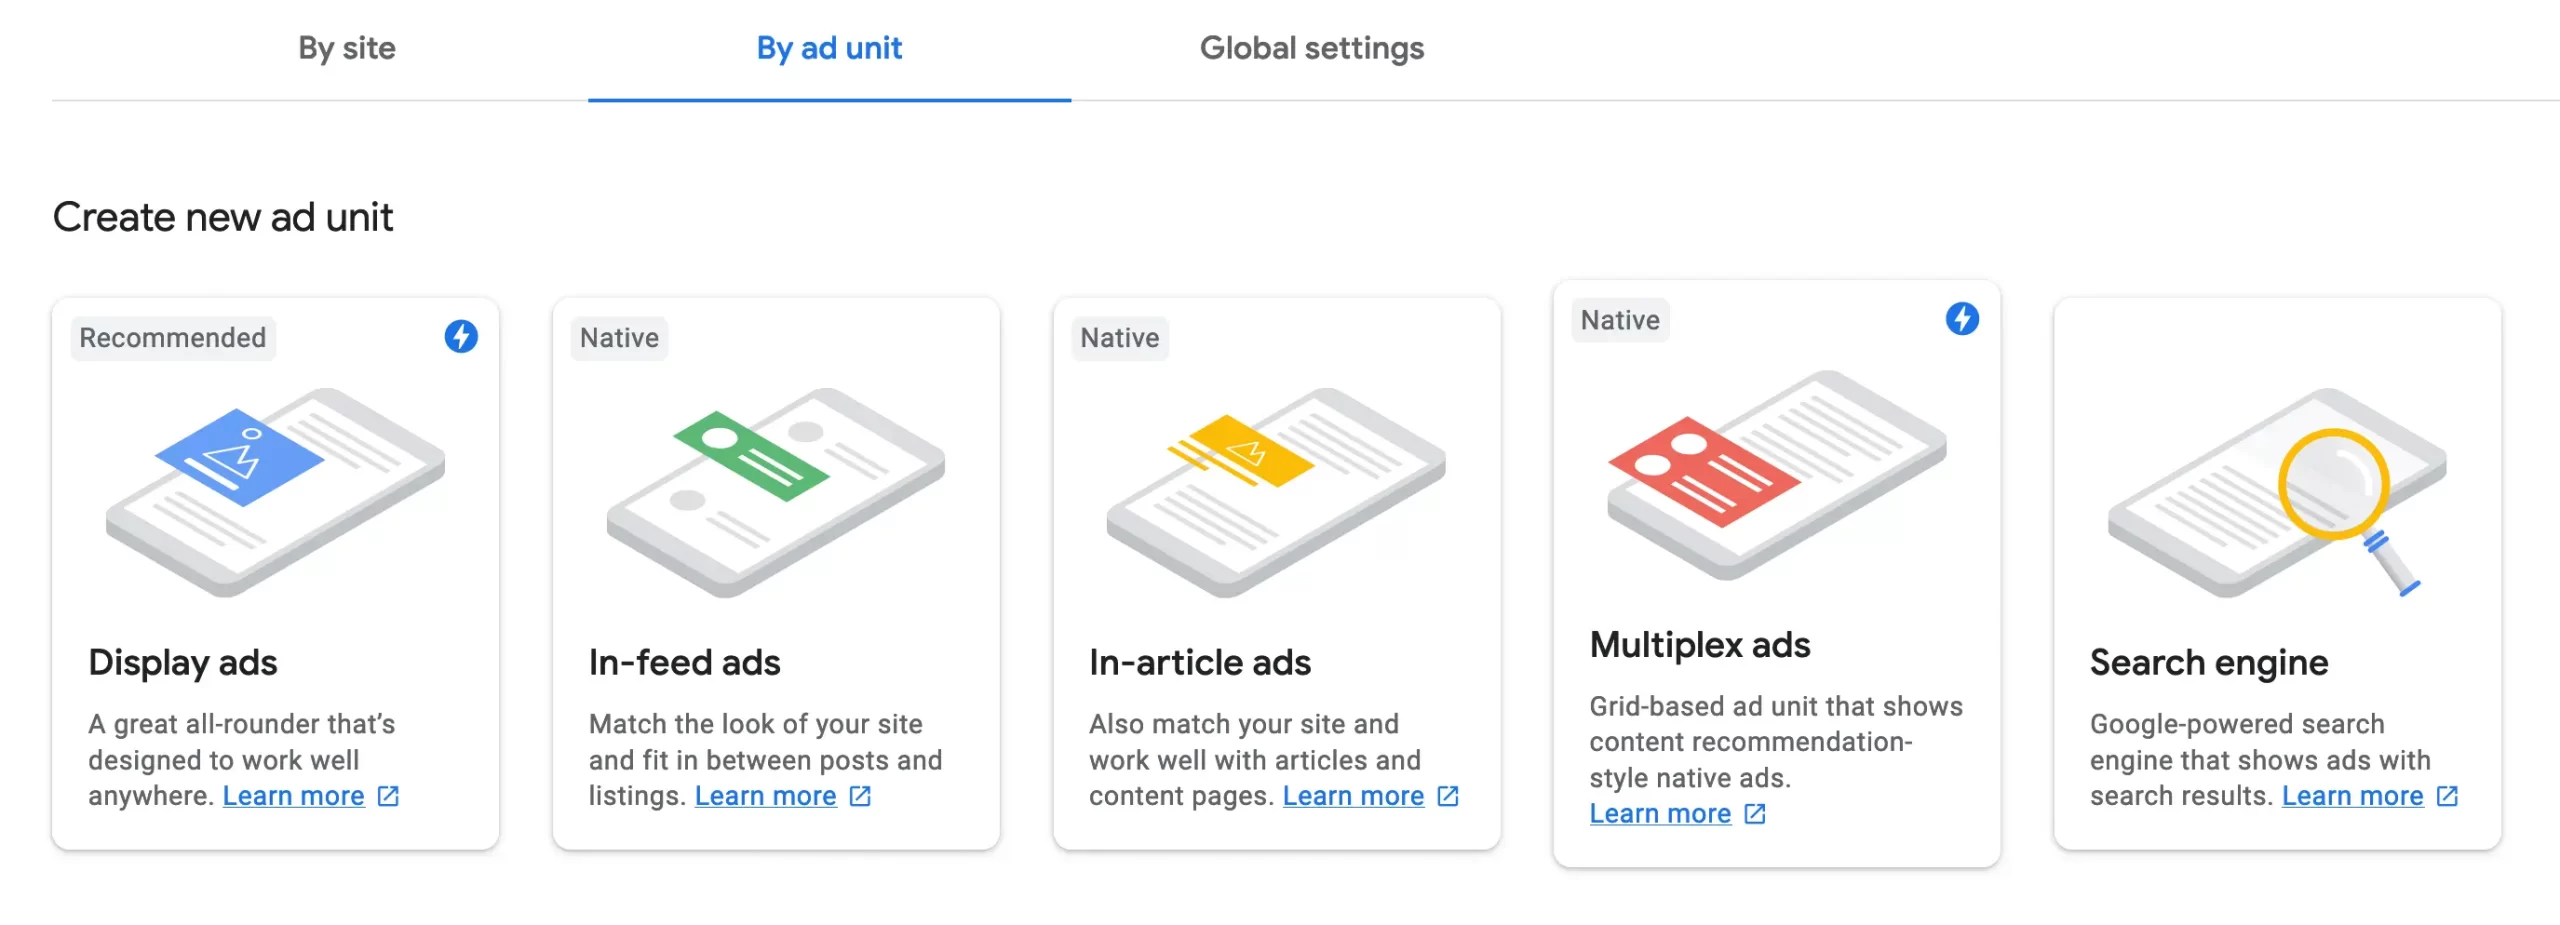Click the AMP lightning icon on Display ads card
Viewport: 2560px width, 925px height.
461,336
